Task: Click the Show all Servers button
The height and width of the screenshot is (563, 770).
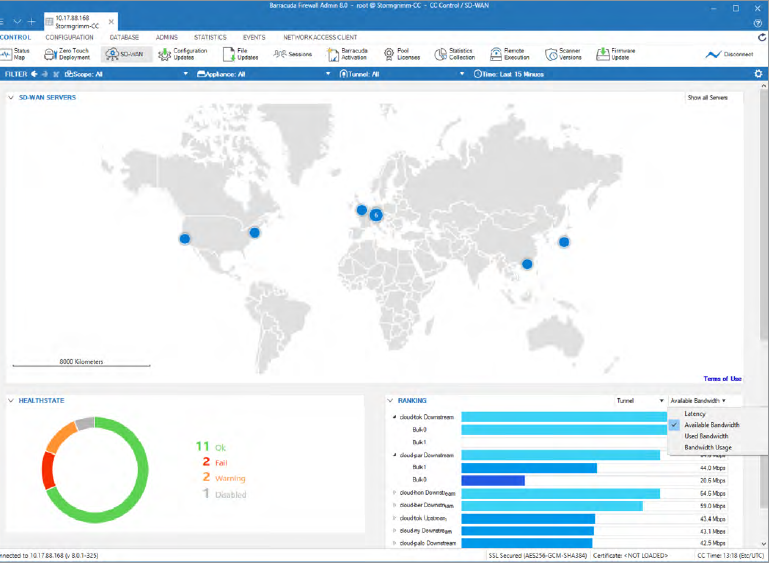Action: point(708,98)
